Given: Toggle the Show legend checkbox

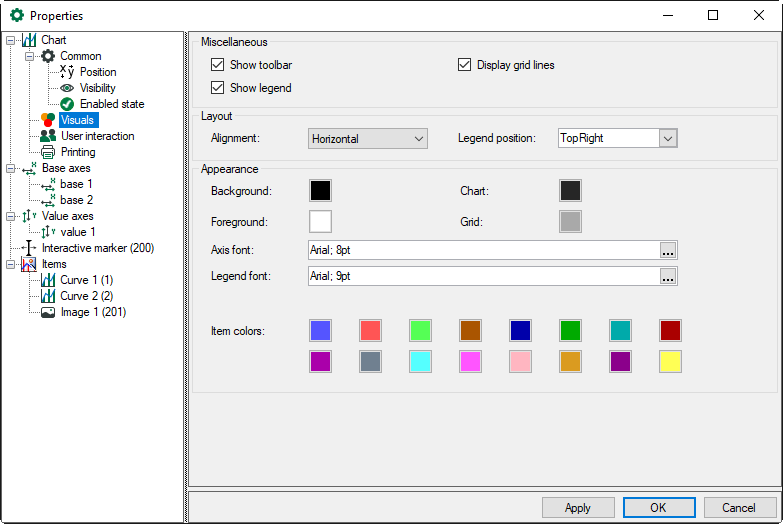Looking at the screenshot, I should pos(217,88).
